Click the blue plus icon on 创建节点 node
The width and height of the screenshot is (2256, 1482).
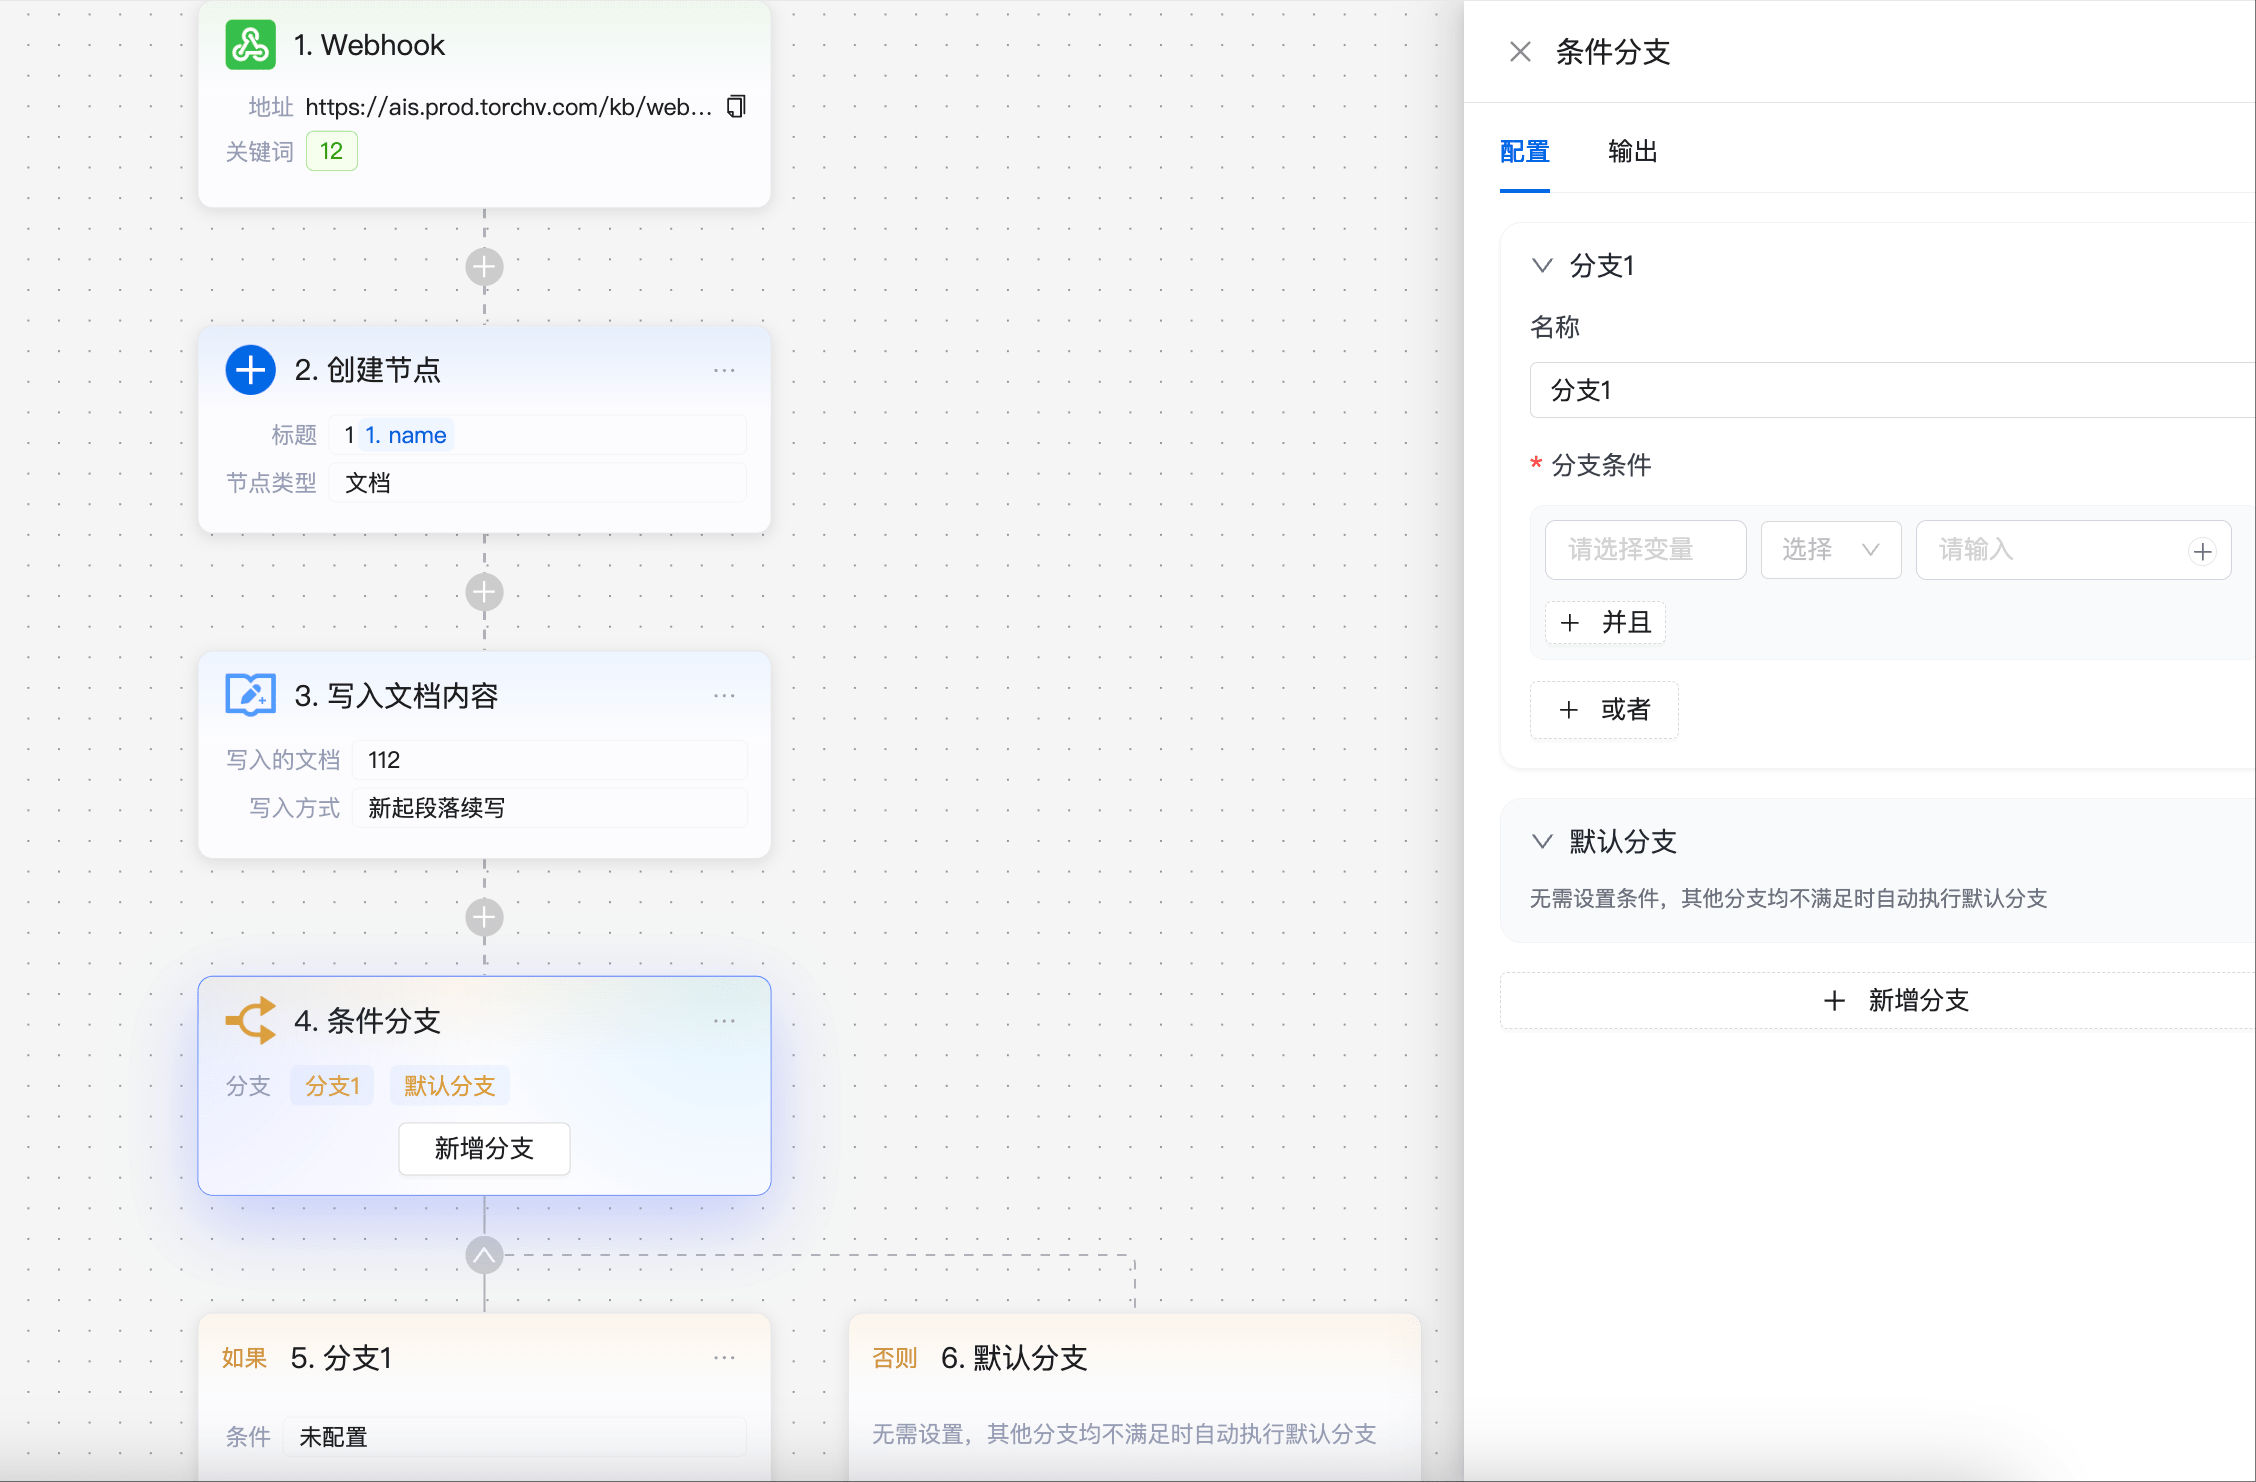pyautogui.click(x=250, y=369)
